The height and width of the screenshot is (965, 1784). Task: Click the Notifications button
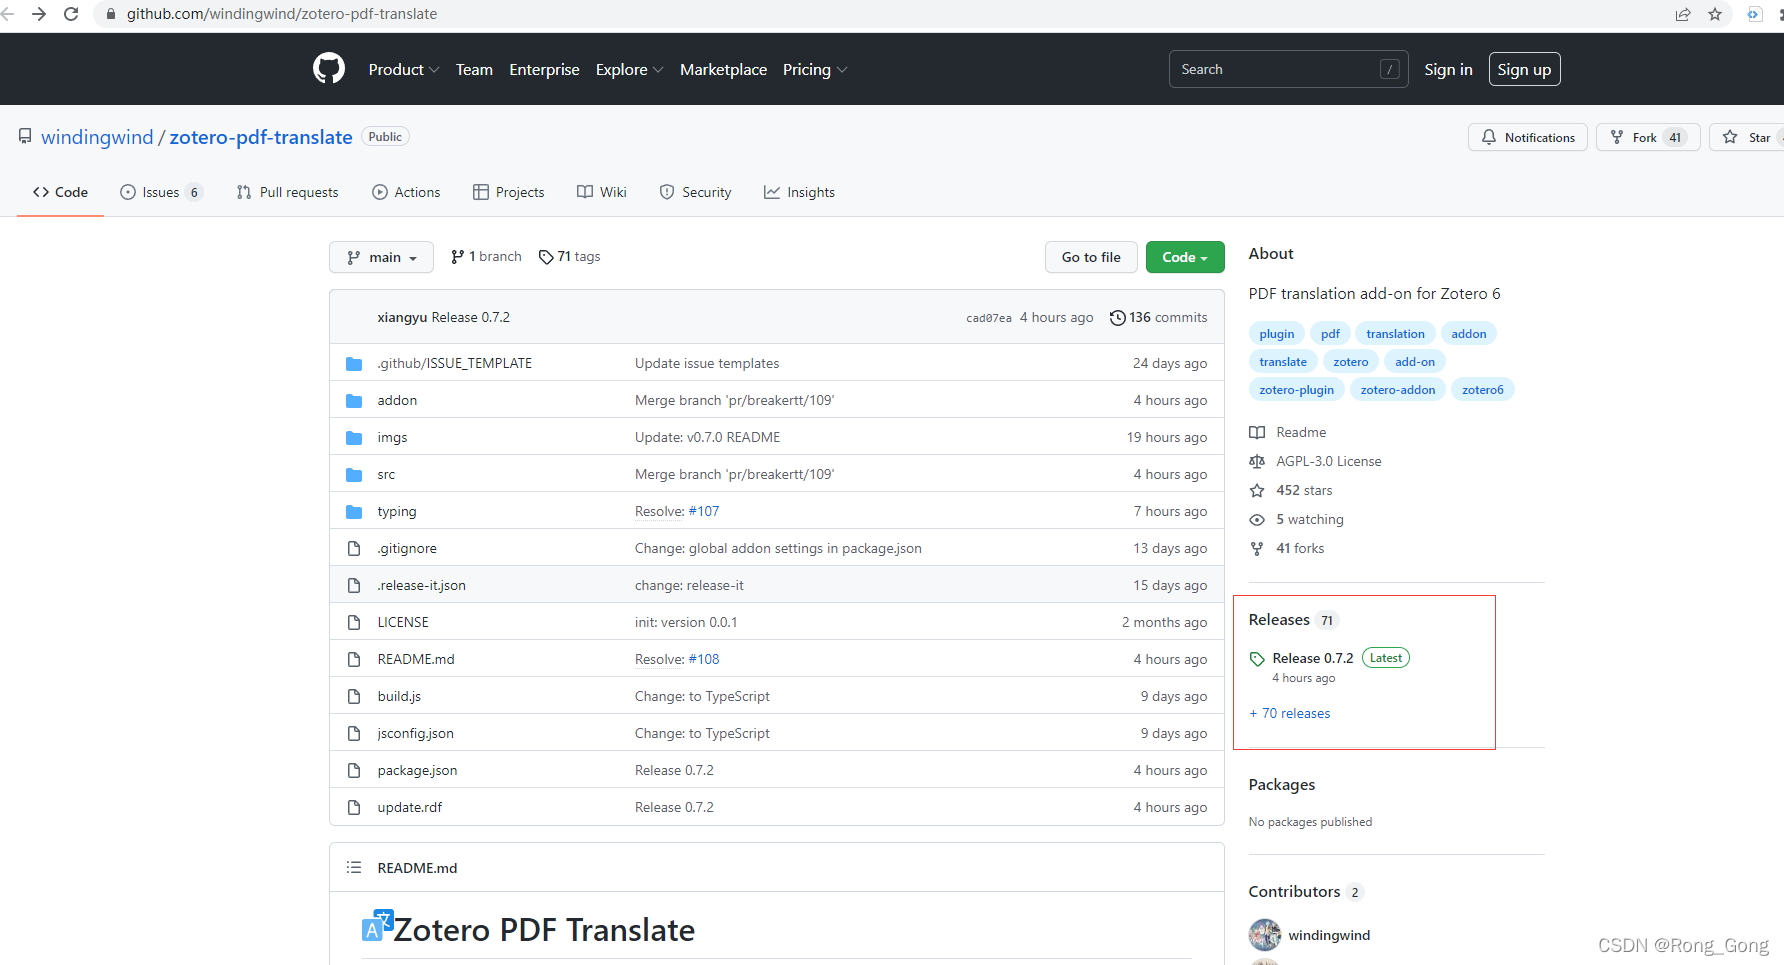[1527, 137]
